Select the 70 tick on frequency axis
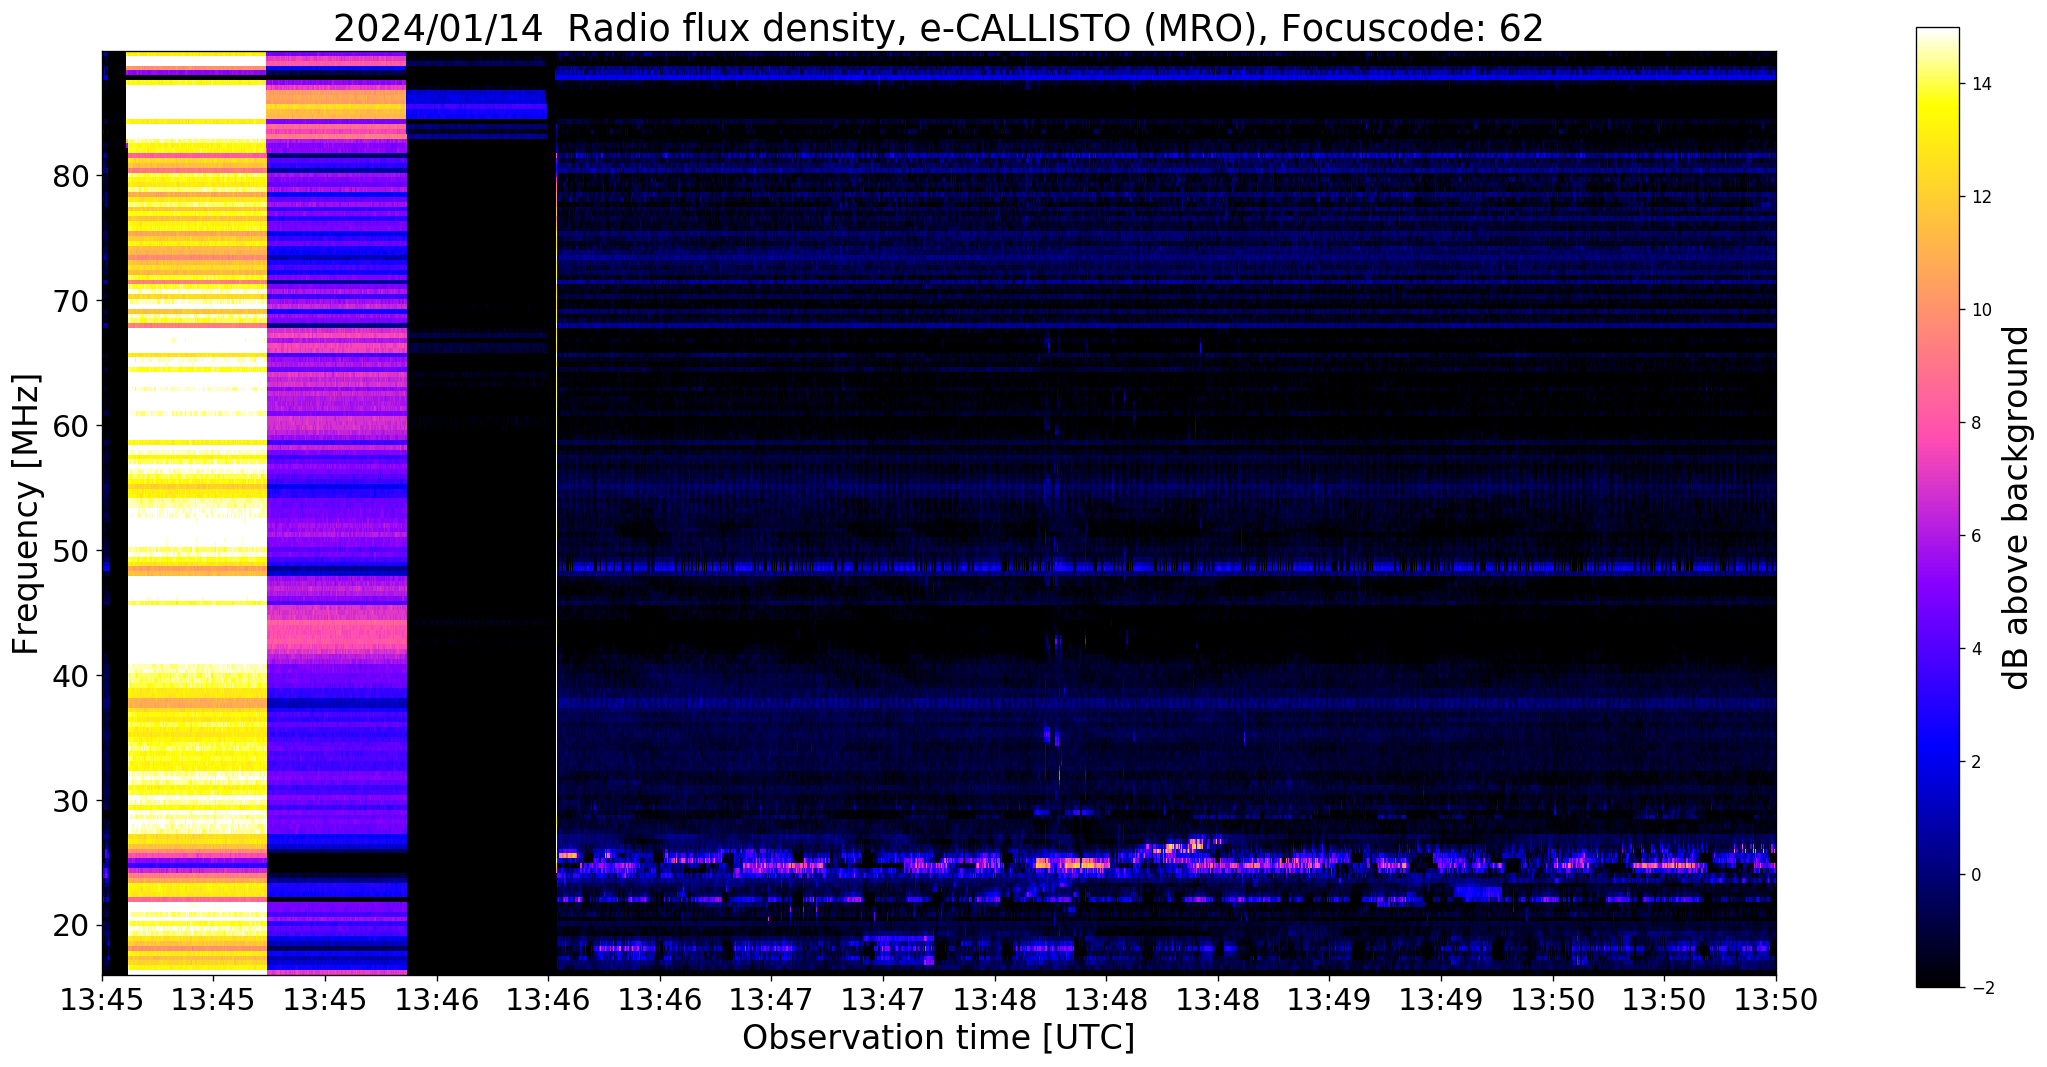2047x1067 pixels. coord(72,301)
